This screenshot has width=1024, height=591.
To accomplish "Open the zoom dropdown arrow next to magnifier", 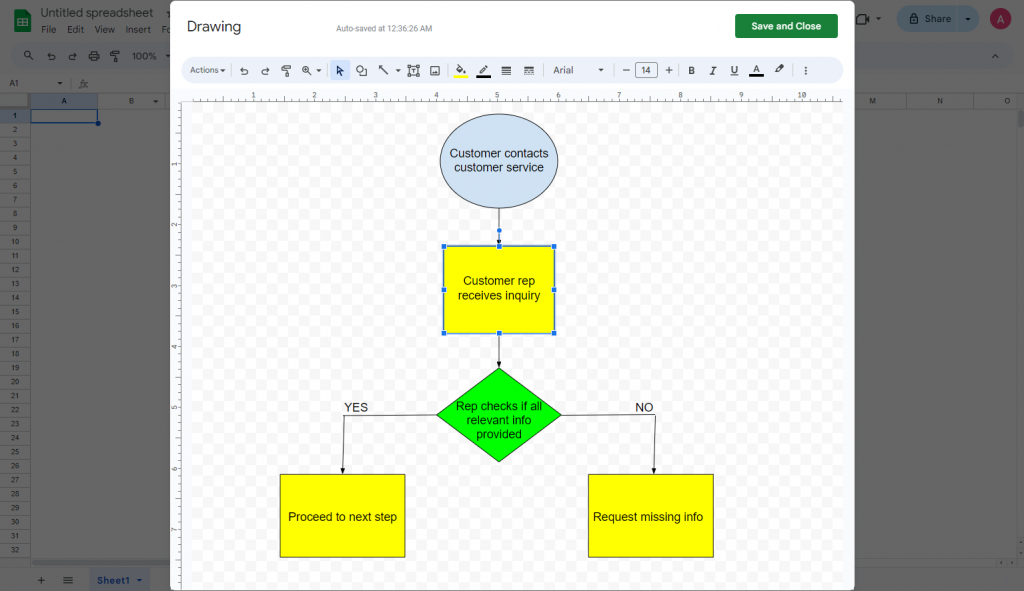I will [x=319, y=71].
